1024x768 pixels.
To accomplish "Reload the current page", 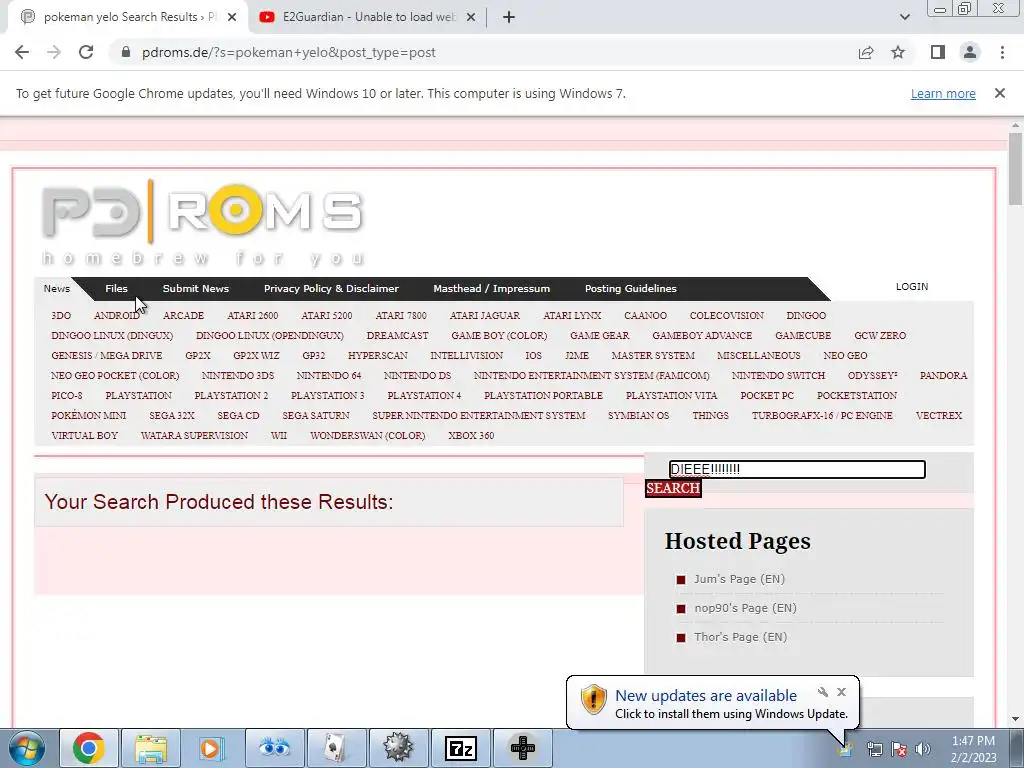I will tap(86, 52).
